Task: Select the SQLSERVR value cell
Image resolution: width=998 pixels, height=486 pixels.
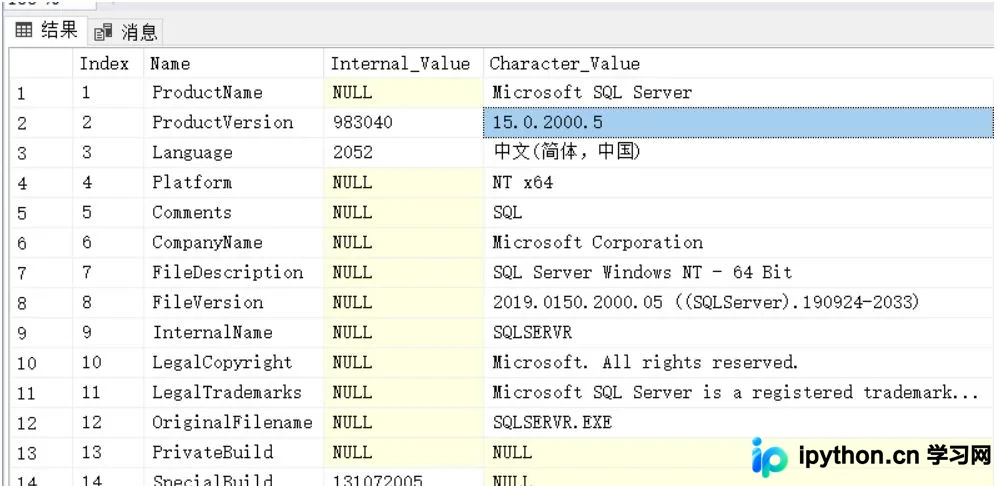Action: (x=738, y=332)
